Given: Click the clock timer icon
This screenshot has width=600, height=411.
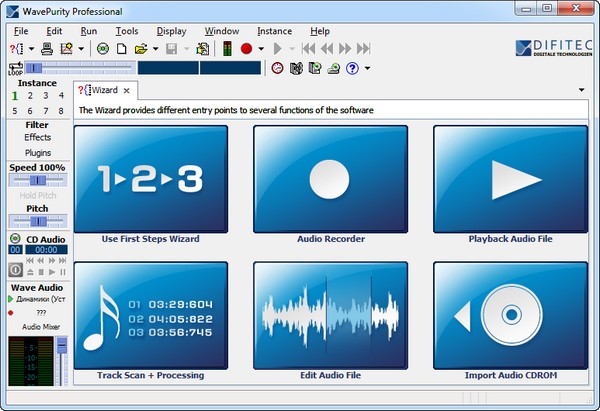Looking at the screenshot, I should (277, 68).
